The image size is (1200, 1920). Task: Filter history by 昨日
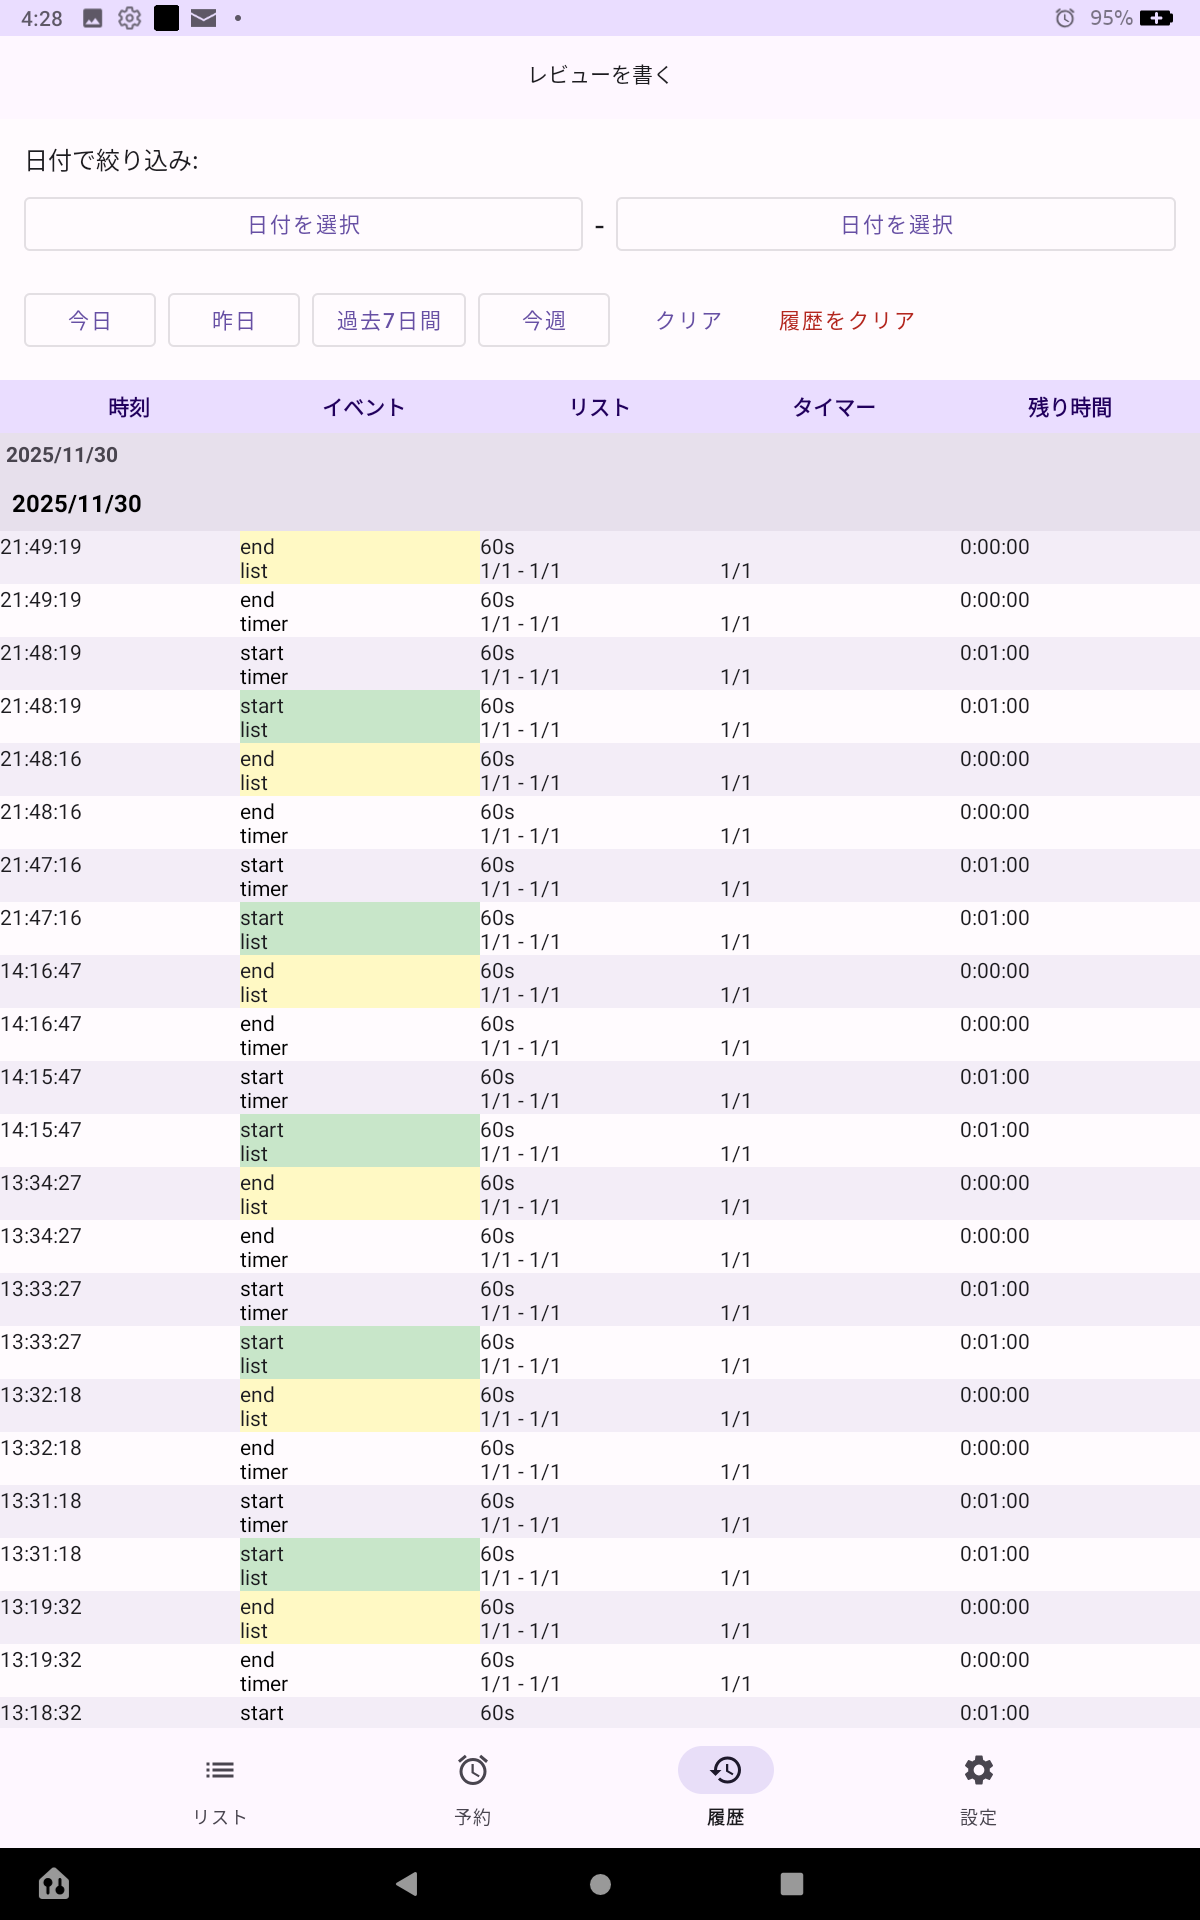[x=234, y=320]
